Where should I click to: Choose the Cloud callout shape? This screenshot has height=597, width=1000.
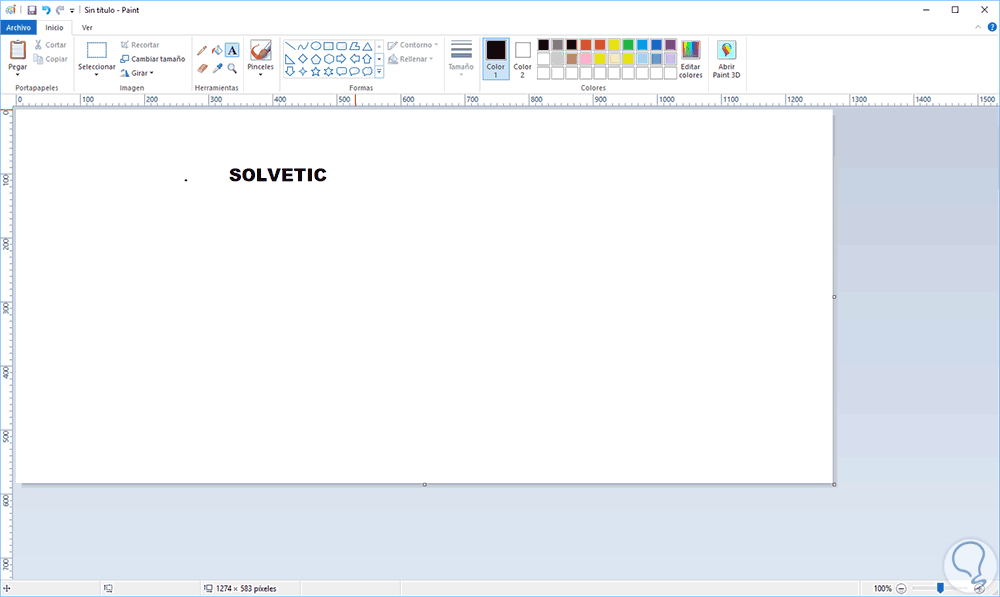[367, 71]
